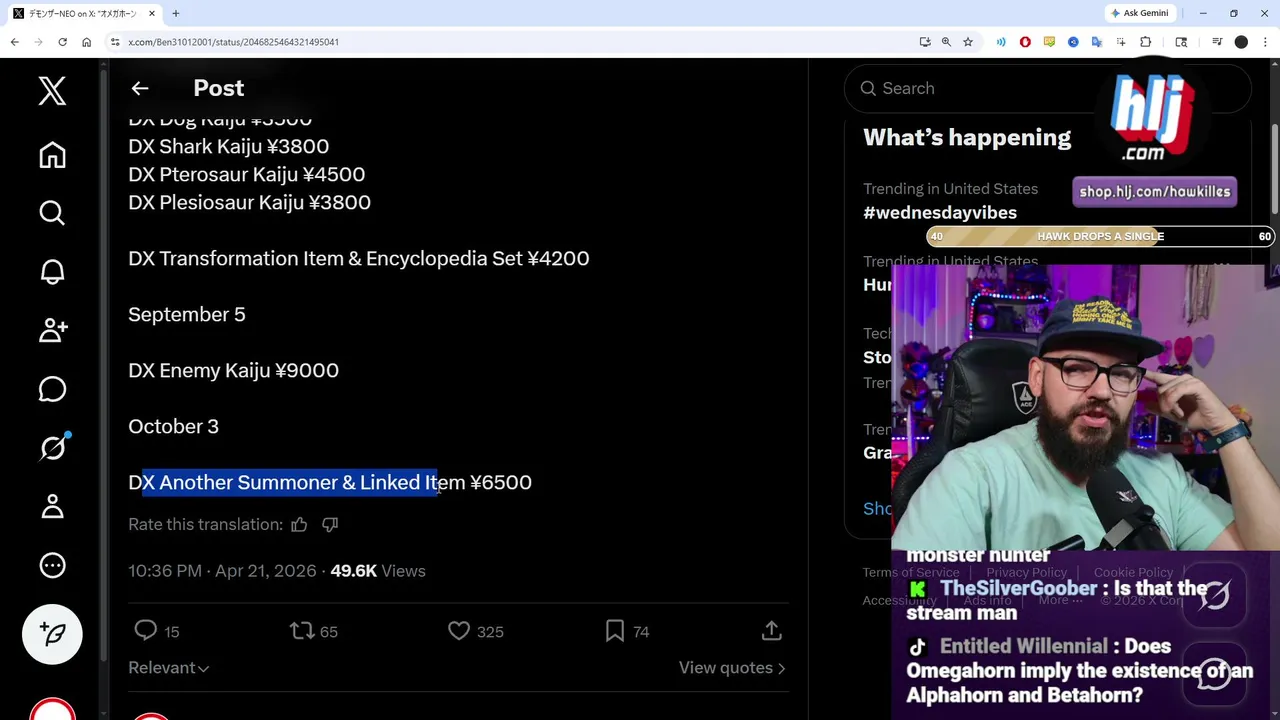
Task: Select the X post browser tab
Action: pos(85,13)
